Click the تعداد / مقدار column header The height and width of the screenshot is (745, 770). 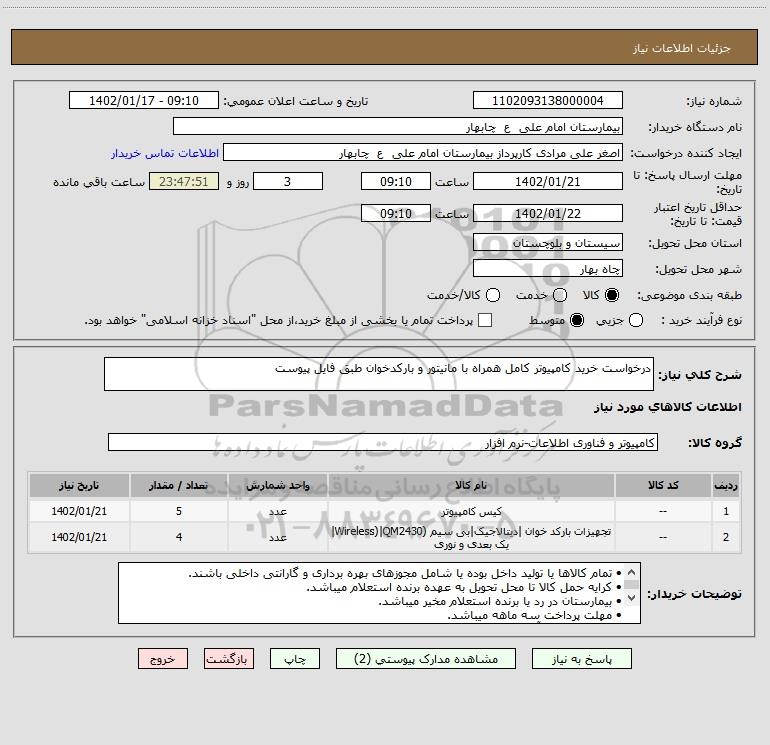[x=179, y=486]
